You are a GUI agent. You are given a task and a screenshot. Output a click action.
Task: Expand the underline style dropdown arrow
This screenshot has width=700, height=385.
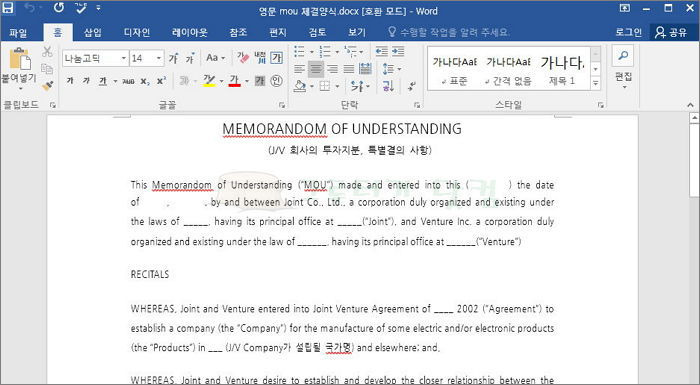click(x=115, y=81)
